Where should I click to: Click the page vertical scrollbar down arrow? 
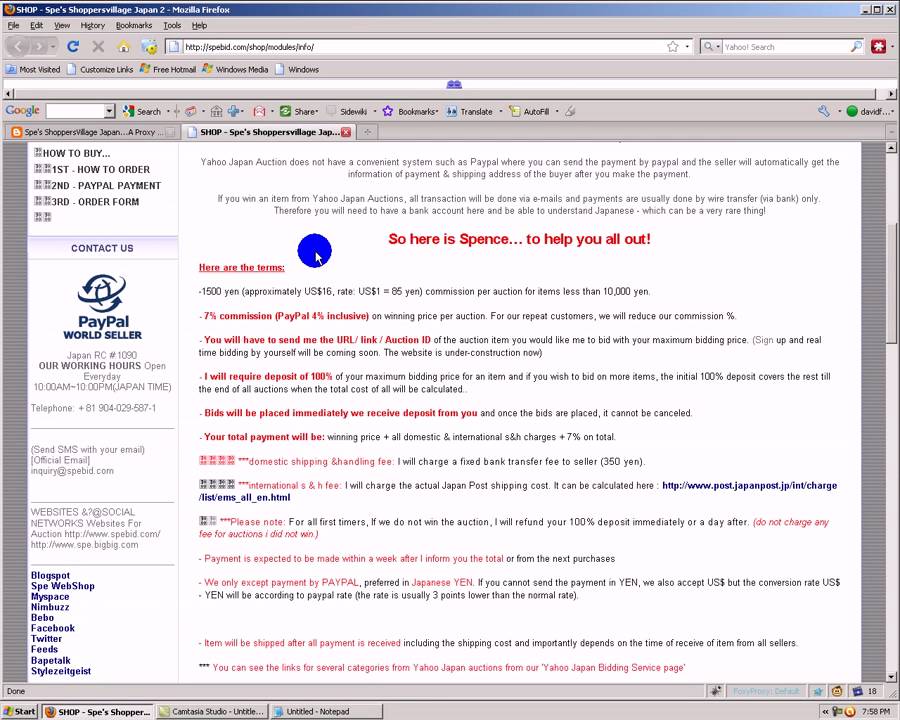[x=891, y=676]
